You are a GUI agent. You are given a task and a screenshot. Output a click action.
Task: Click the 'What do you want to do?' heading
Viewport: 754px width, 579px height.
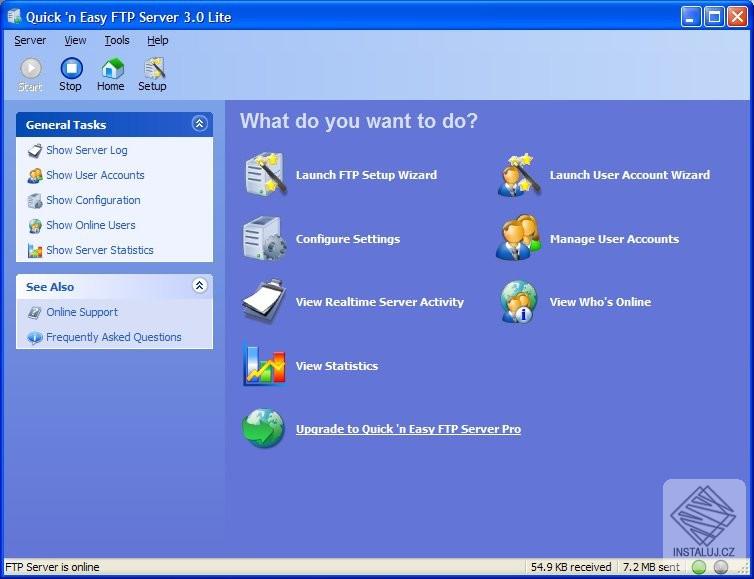[359, 121]
